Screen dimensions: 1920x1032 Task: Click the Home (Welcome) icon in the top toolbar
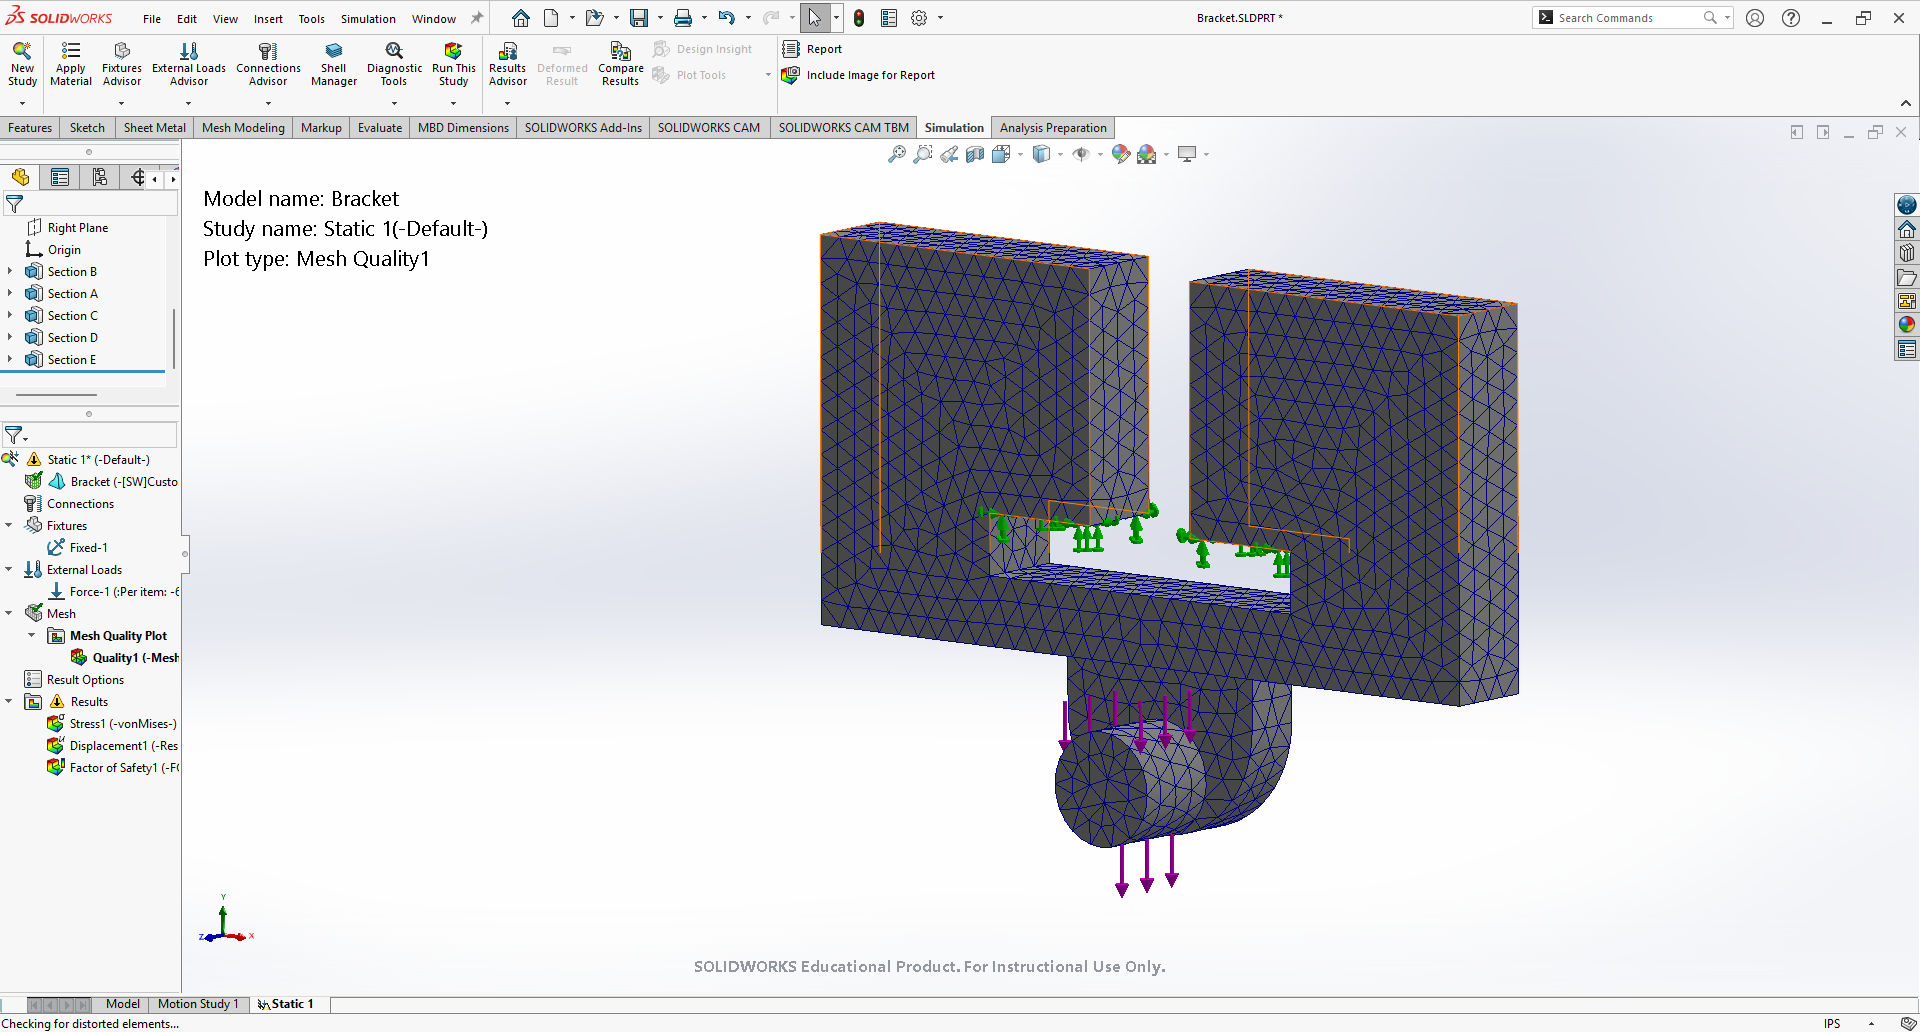pos(521,18)
